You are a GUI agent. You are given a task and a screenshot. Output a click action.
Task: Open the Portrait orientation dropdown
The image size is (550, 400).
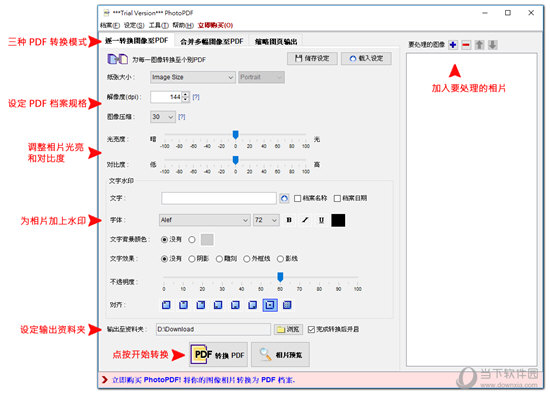[x=261, y=77]
